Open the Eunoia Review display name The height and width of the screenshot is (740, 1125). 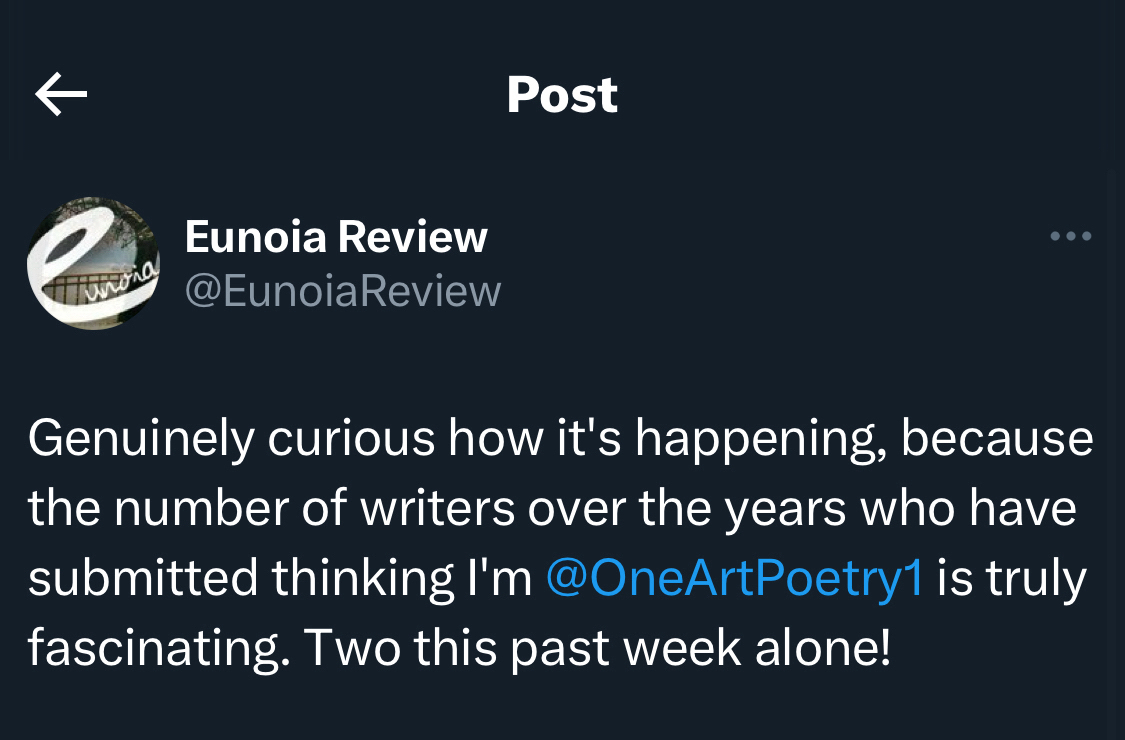[x=336, y=237]
